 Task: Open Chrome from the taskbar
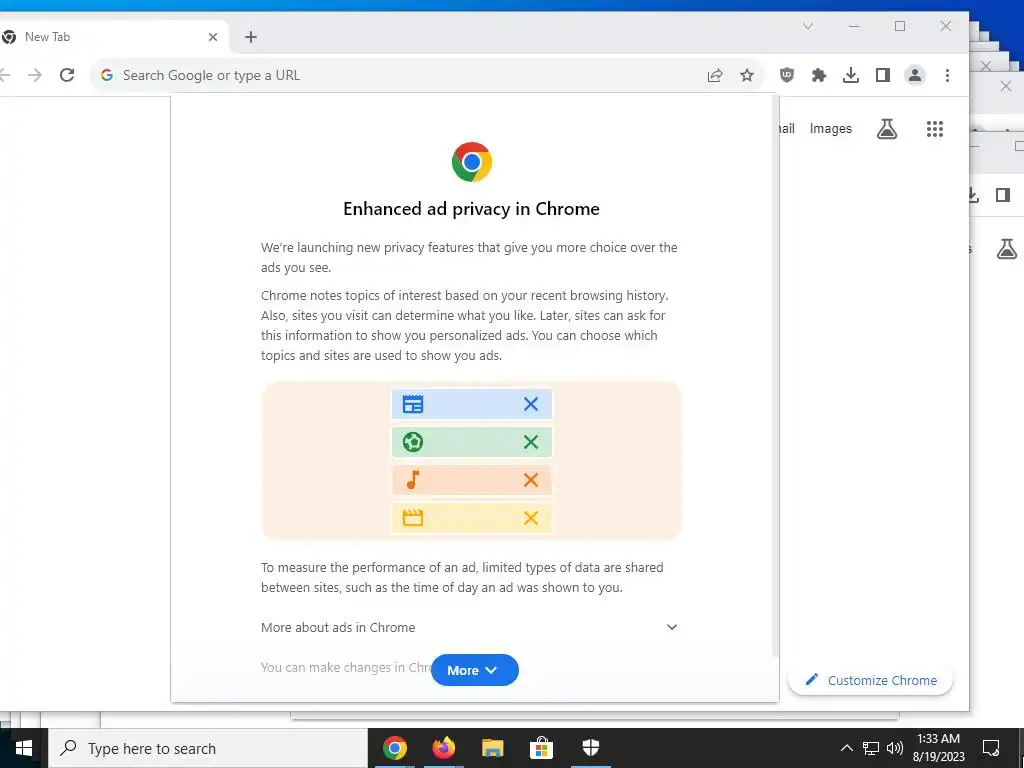[x=394, y=748]
